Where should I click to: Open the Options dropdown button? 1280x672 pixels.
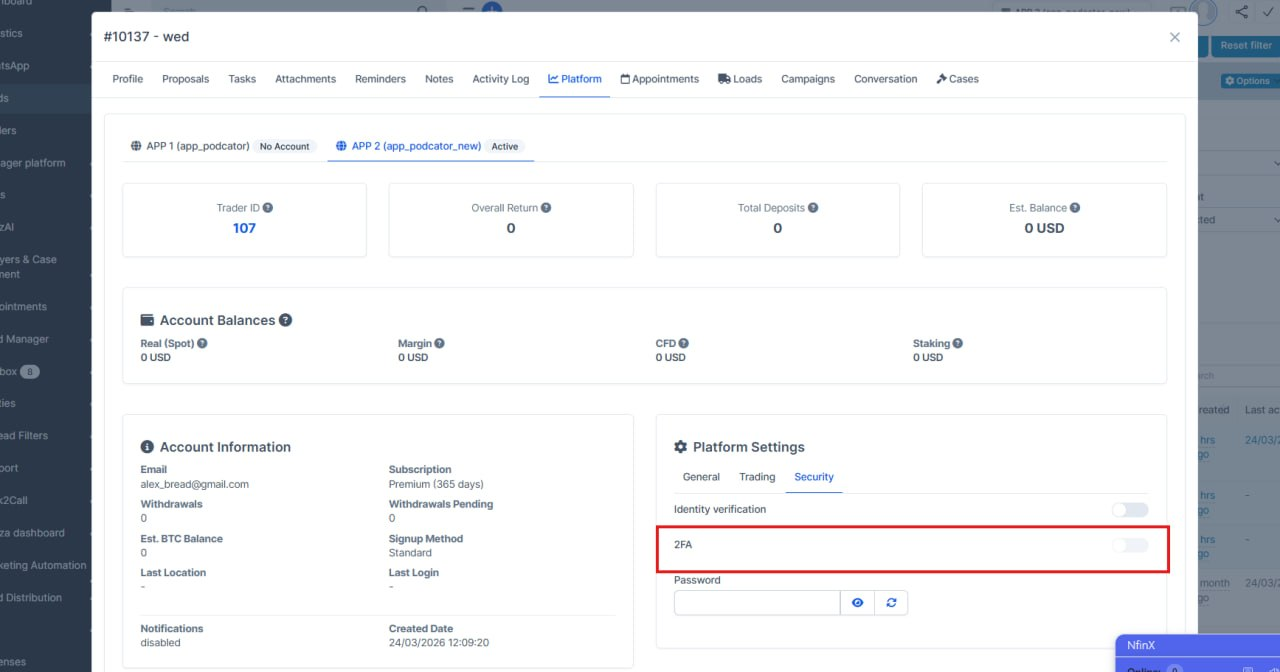[1247, 81]
